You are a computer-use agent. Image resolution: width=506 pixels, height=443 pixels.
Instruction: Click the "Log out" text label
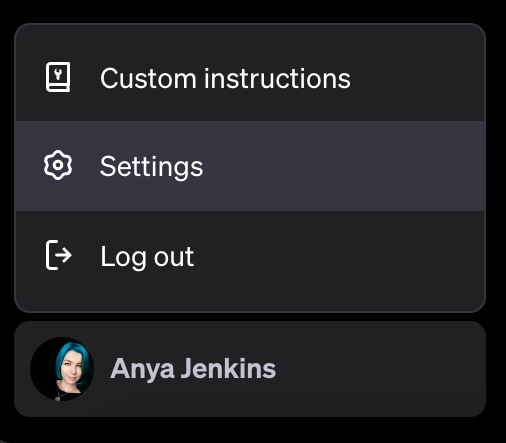coord(147,257)
